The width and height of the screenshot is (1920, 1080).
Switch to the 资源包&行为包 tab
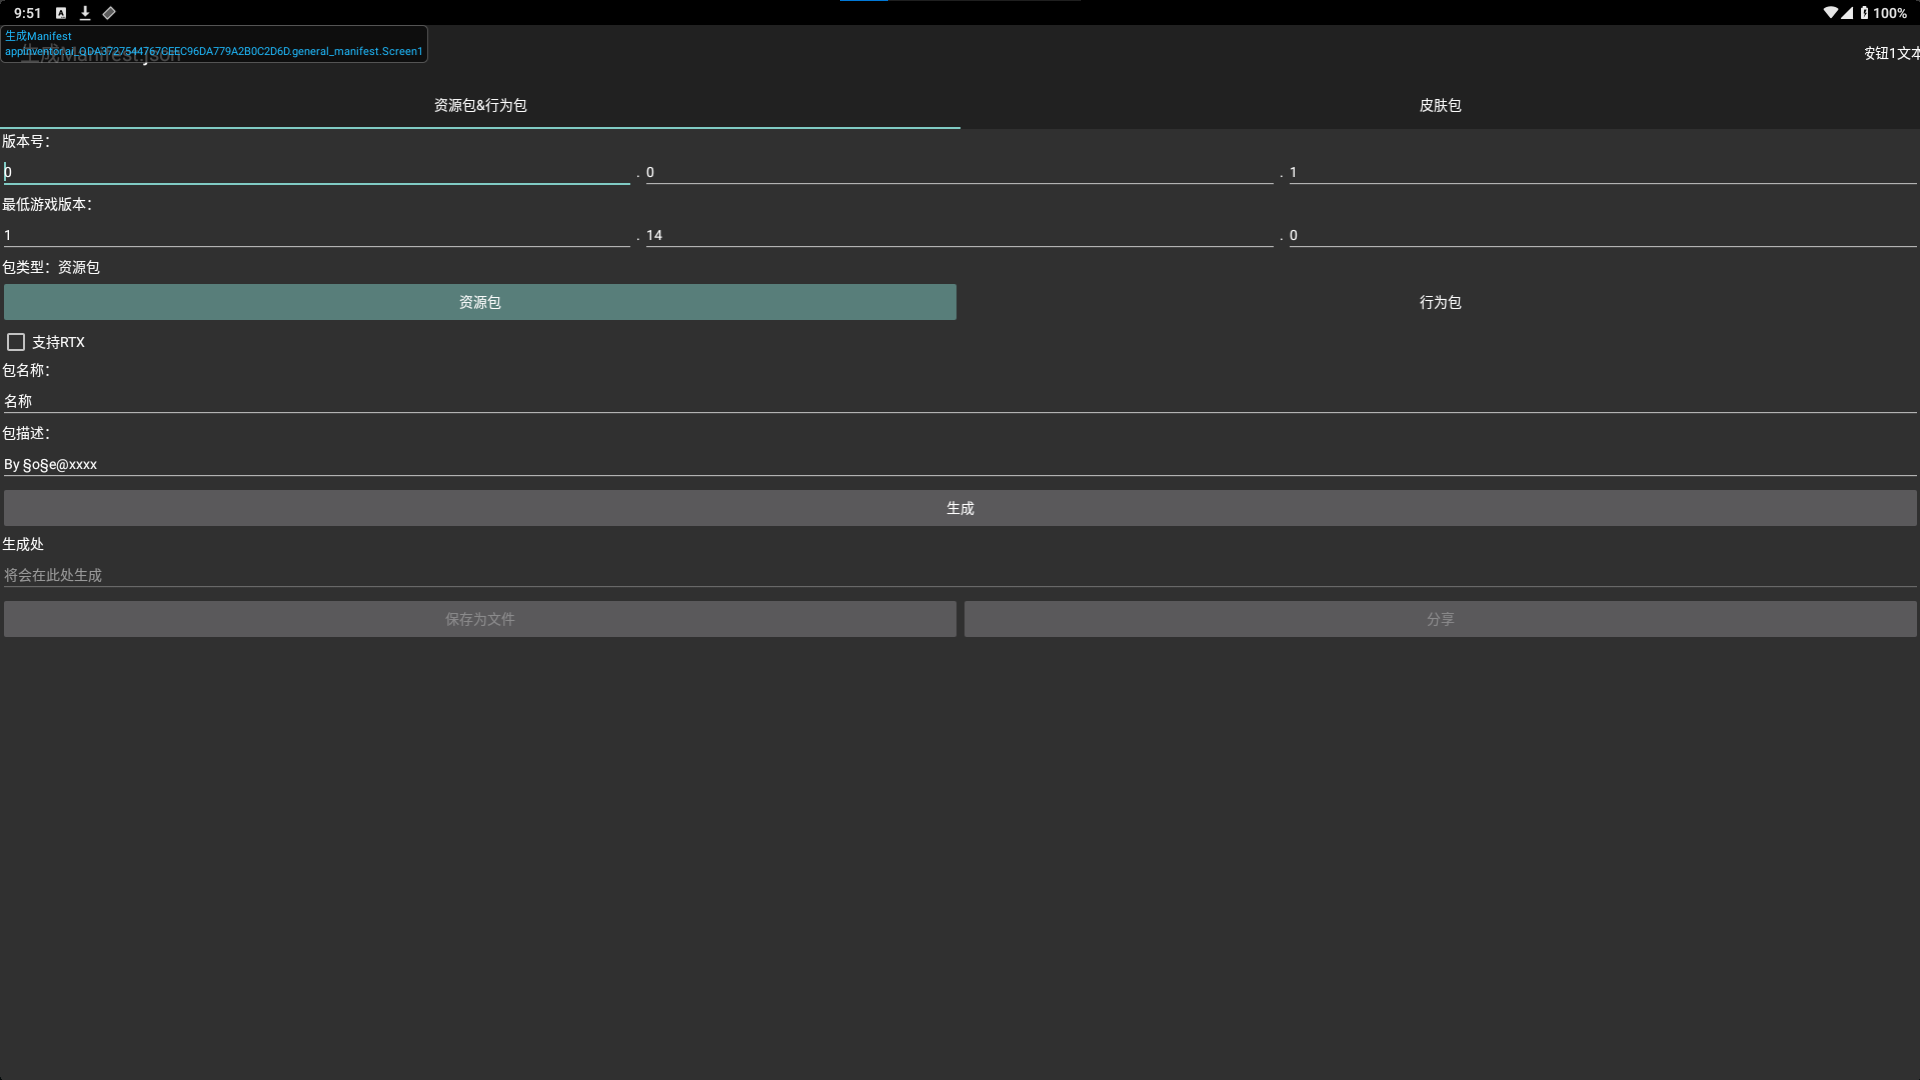coord(480,105)
